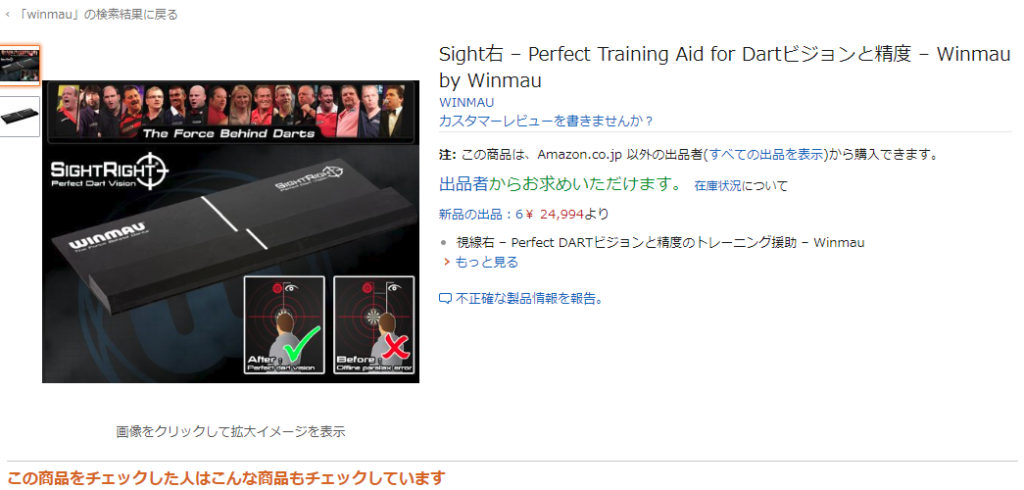Report inaccurate info via 不正確な製品情報を報告

point(529,299)
